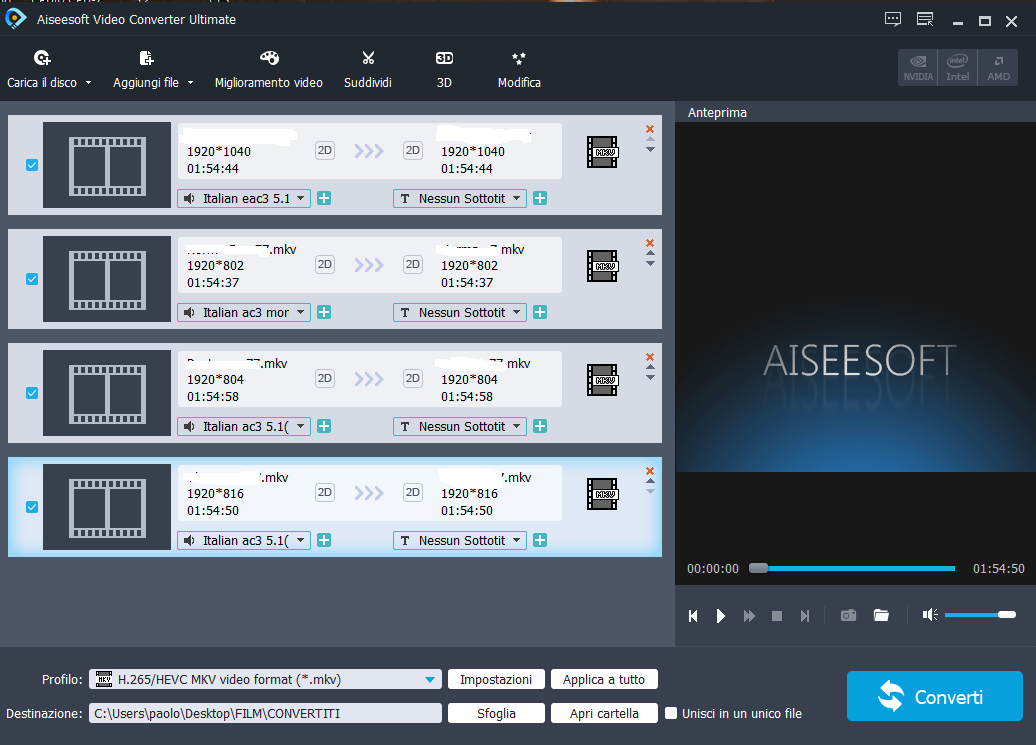
Task: Toggle NVIDIA hardware acceleration
Action: [x=918, y=67]
